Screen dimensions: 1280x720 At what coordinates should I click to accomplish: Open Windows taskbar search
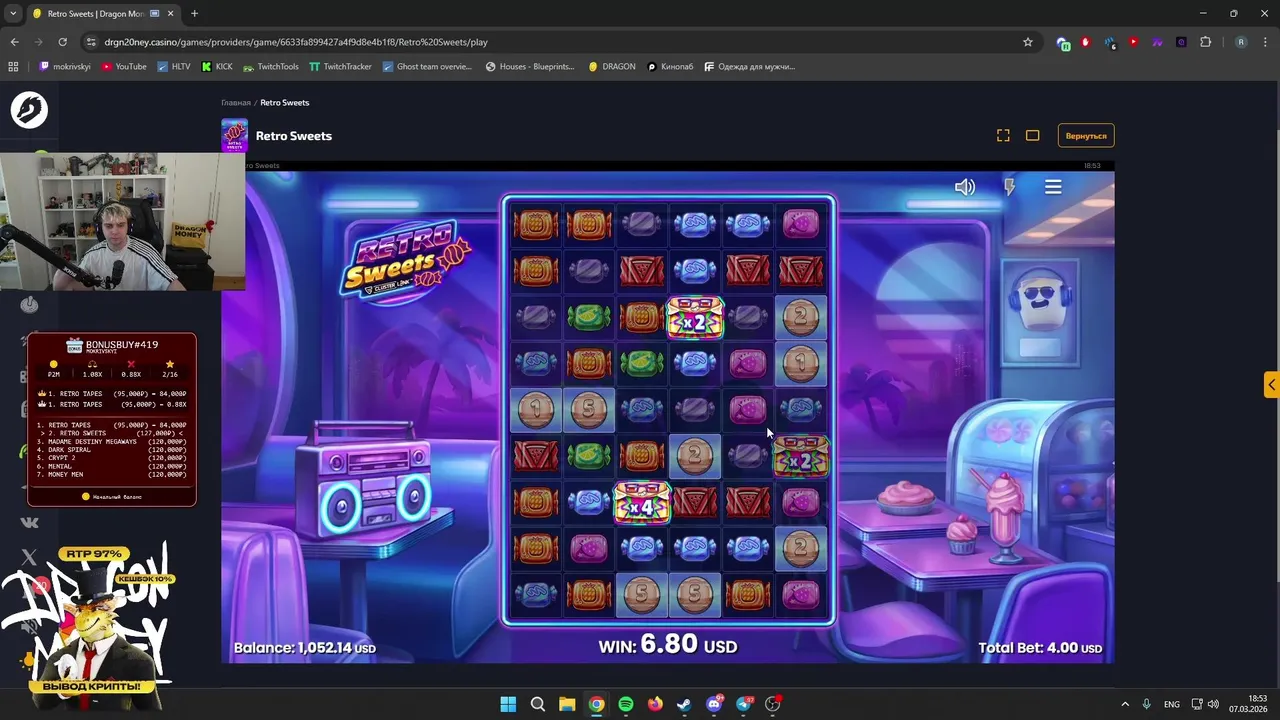(x=537, y=704)
